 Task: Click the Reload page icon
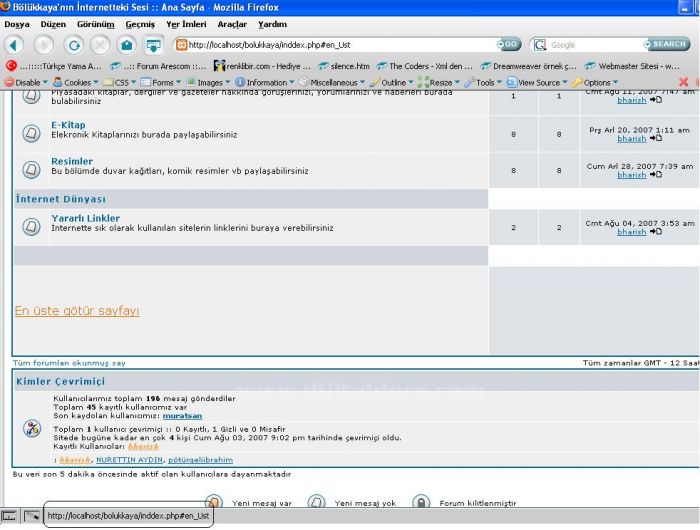tap(73, 45)
